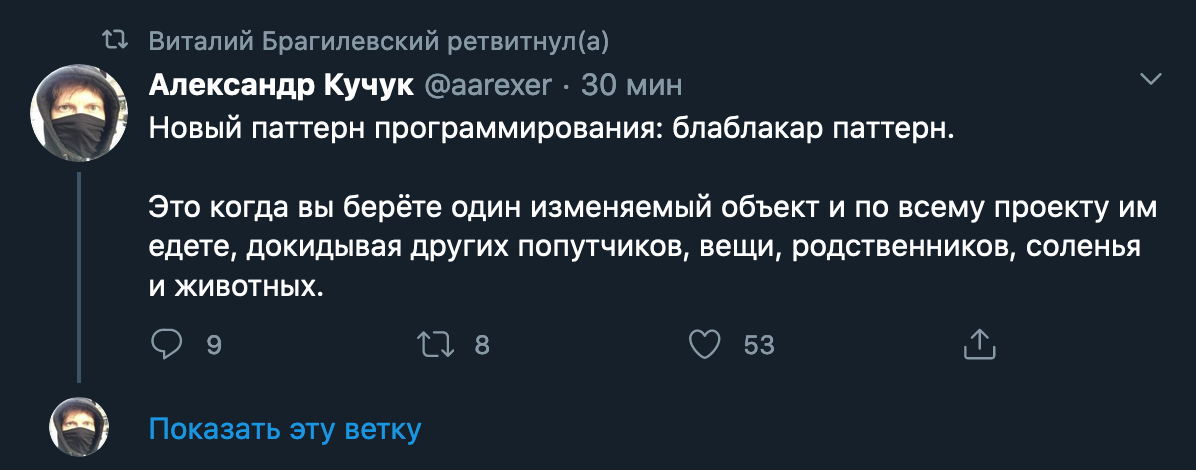
Task: Click the retweet count 8
Action: click(x=481, y=346)
